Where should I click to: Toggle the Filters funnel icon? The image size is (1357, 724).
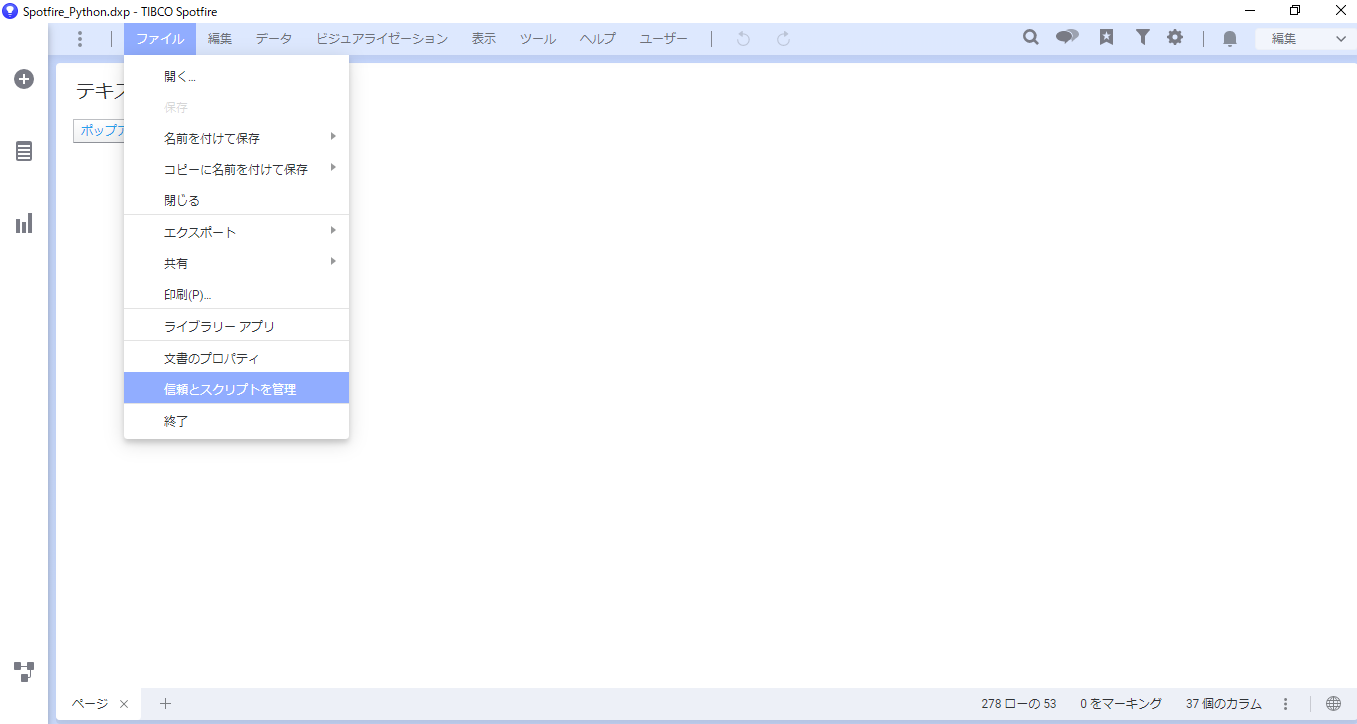(1142, 38)
